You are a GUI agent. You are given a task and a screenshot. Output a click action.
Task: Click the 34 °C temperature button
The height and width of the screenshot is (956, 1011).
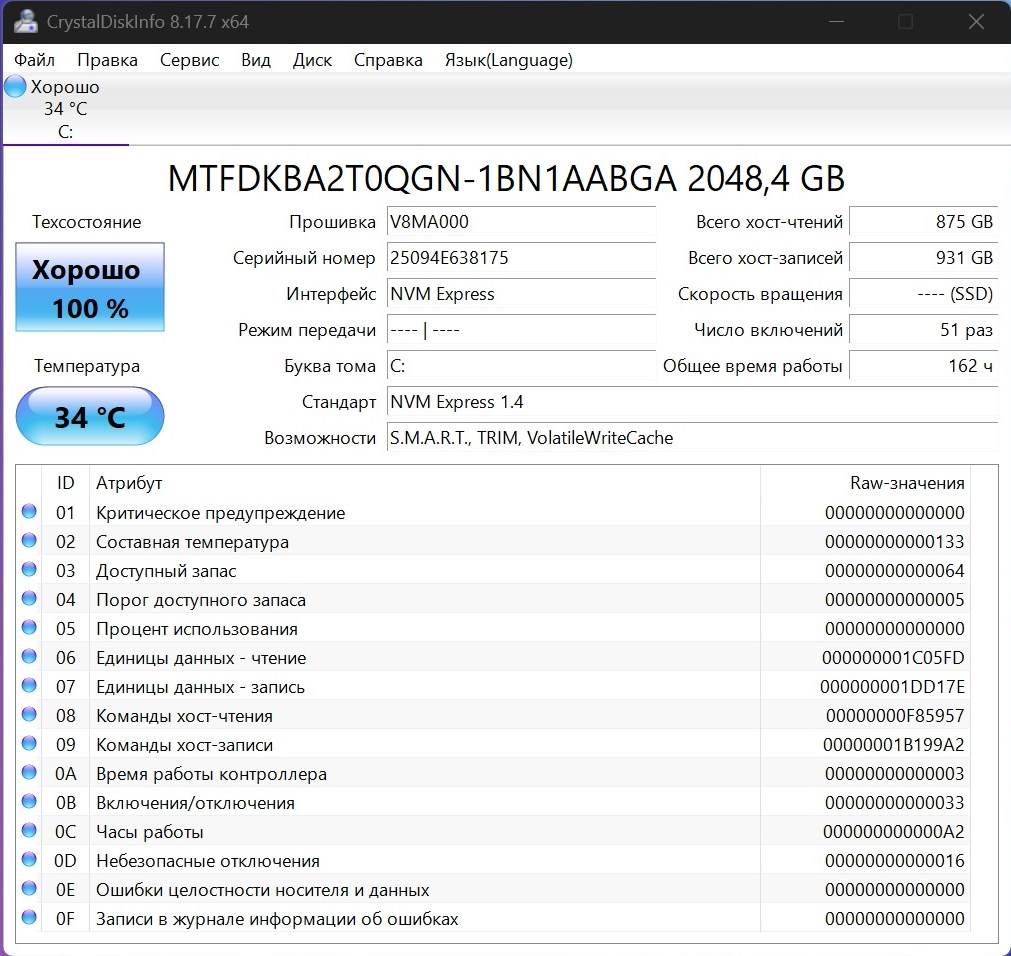(90, 416)
